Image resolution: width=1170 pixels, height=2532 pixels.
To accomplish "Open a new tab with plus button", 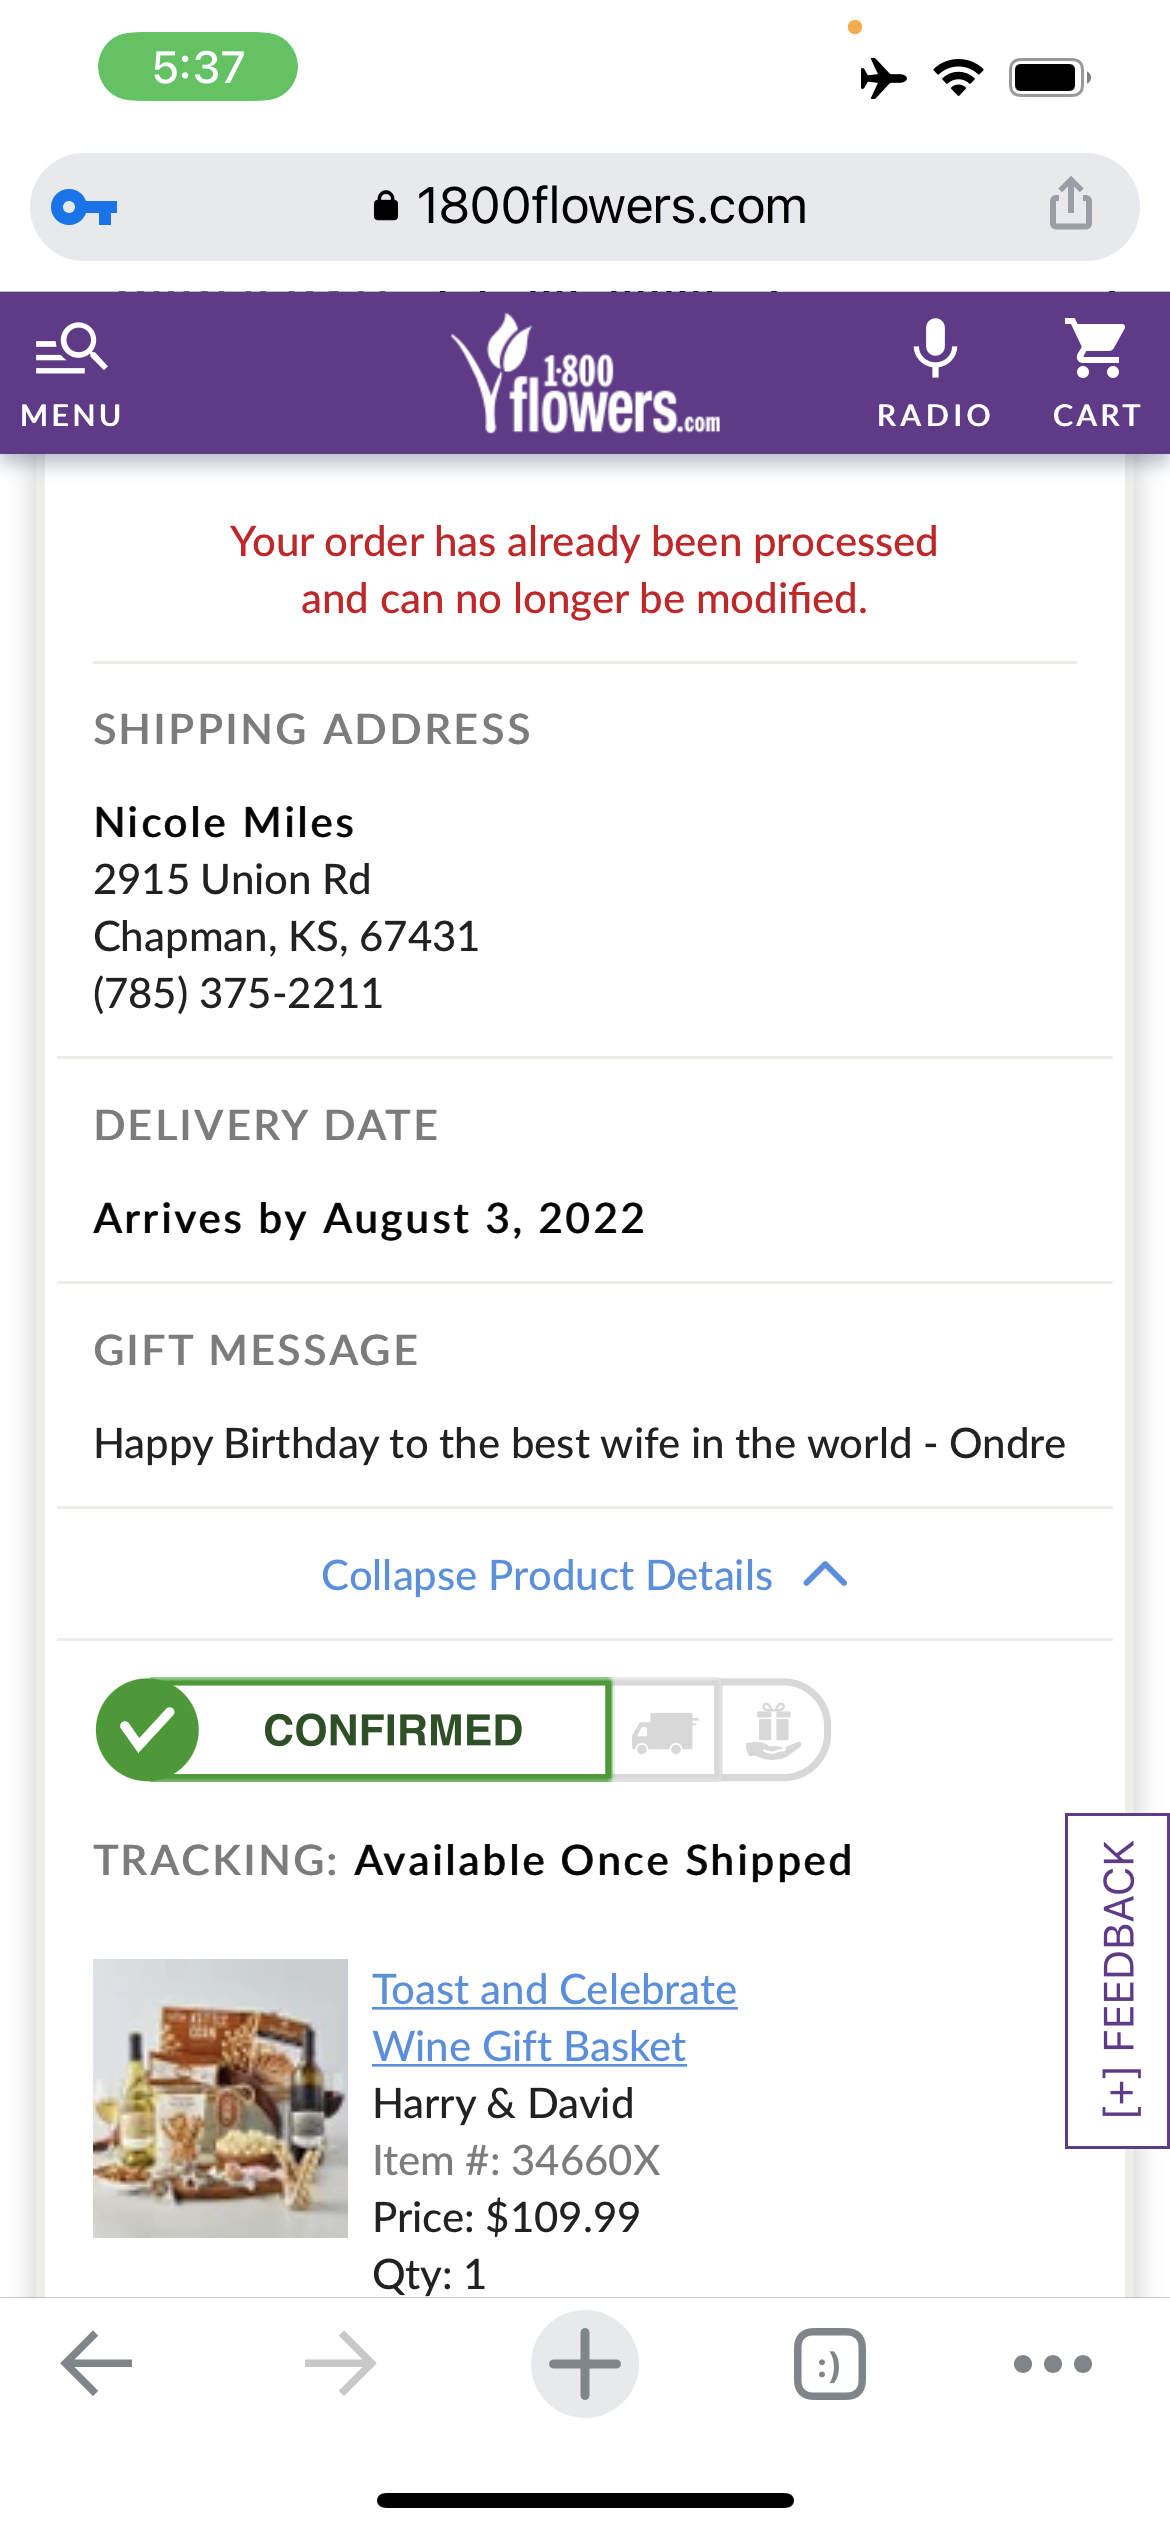I will pos(585,2363).
